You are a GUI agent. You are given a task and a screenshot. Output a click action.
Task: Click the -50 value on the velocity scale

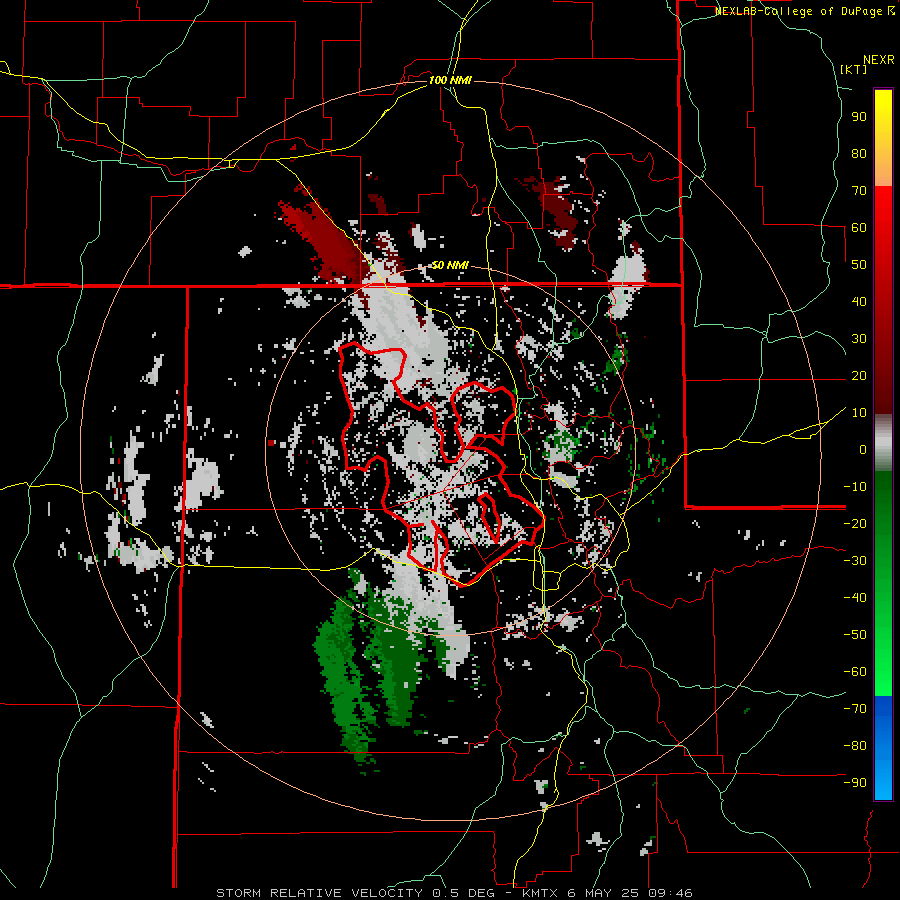click(855, 635)
